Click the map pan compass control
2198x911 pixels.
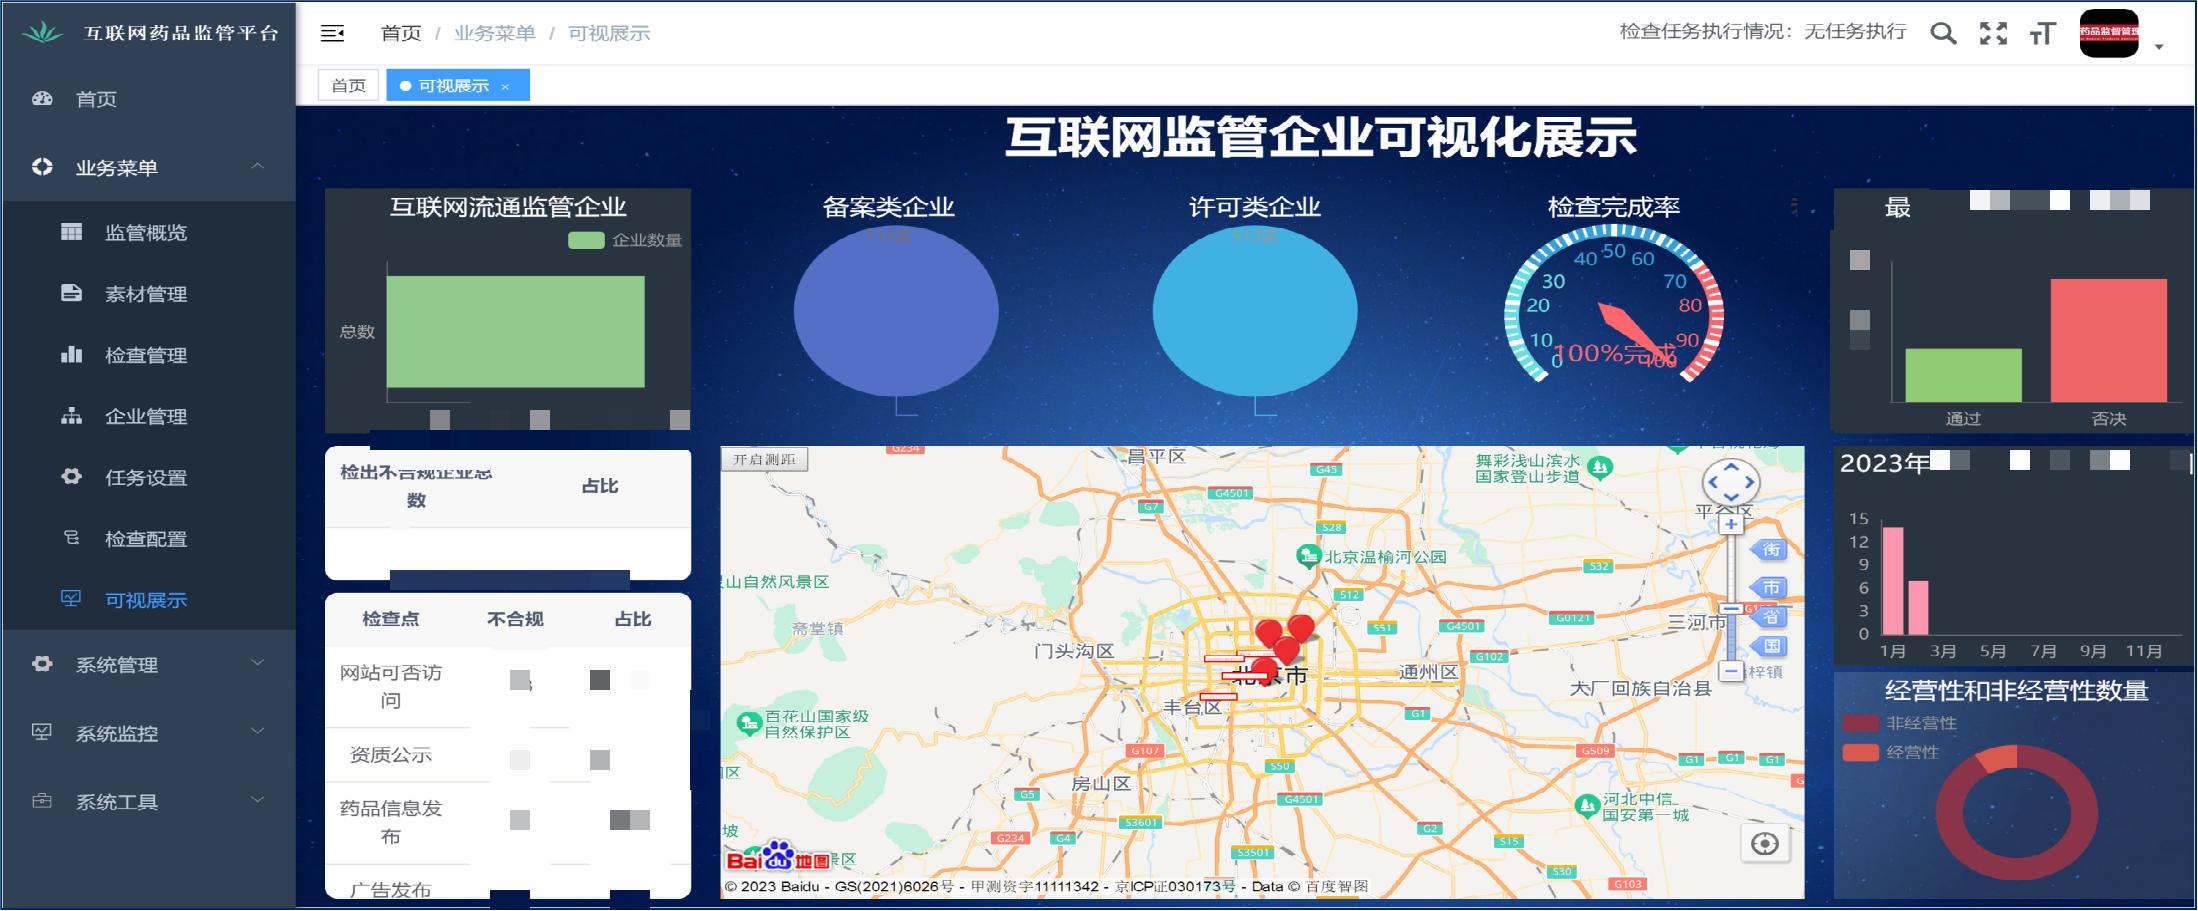click(x=1731, y=483)
